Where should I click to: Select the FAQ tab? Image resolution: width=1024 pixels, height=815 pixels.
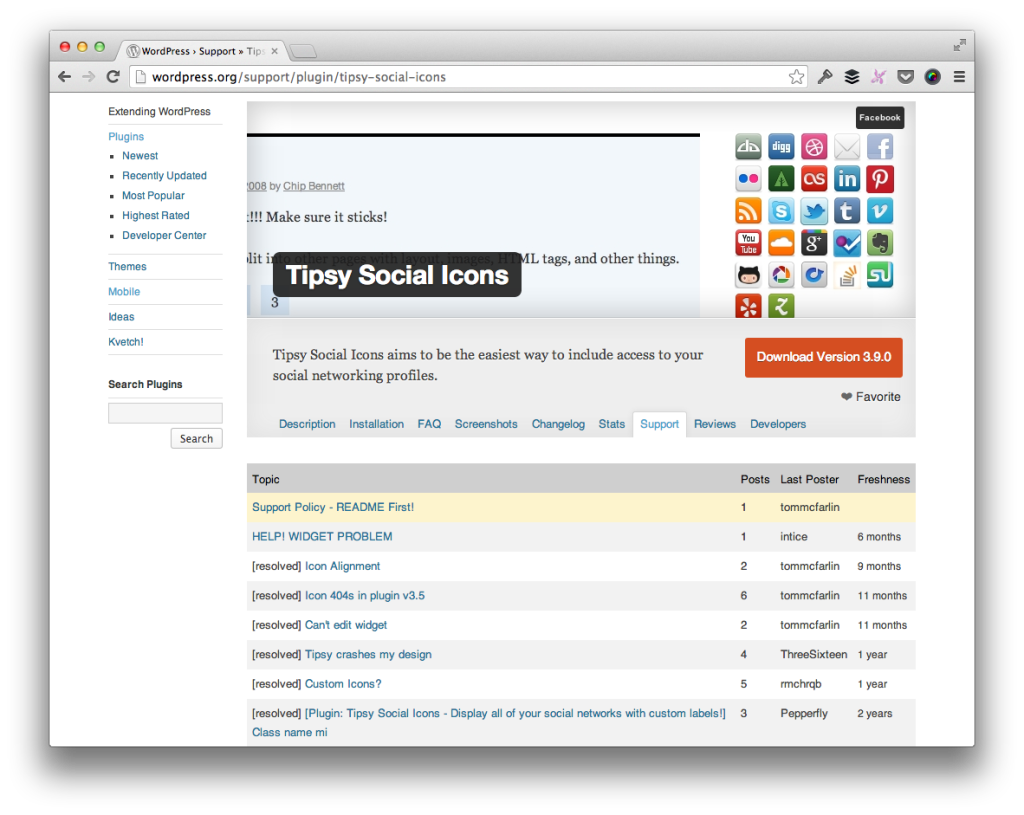click(x=429, y=424)
